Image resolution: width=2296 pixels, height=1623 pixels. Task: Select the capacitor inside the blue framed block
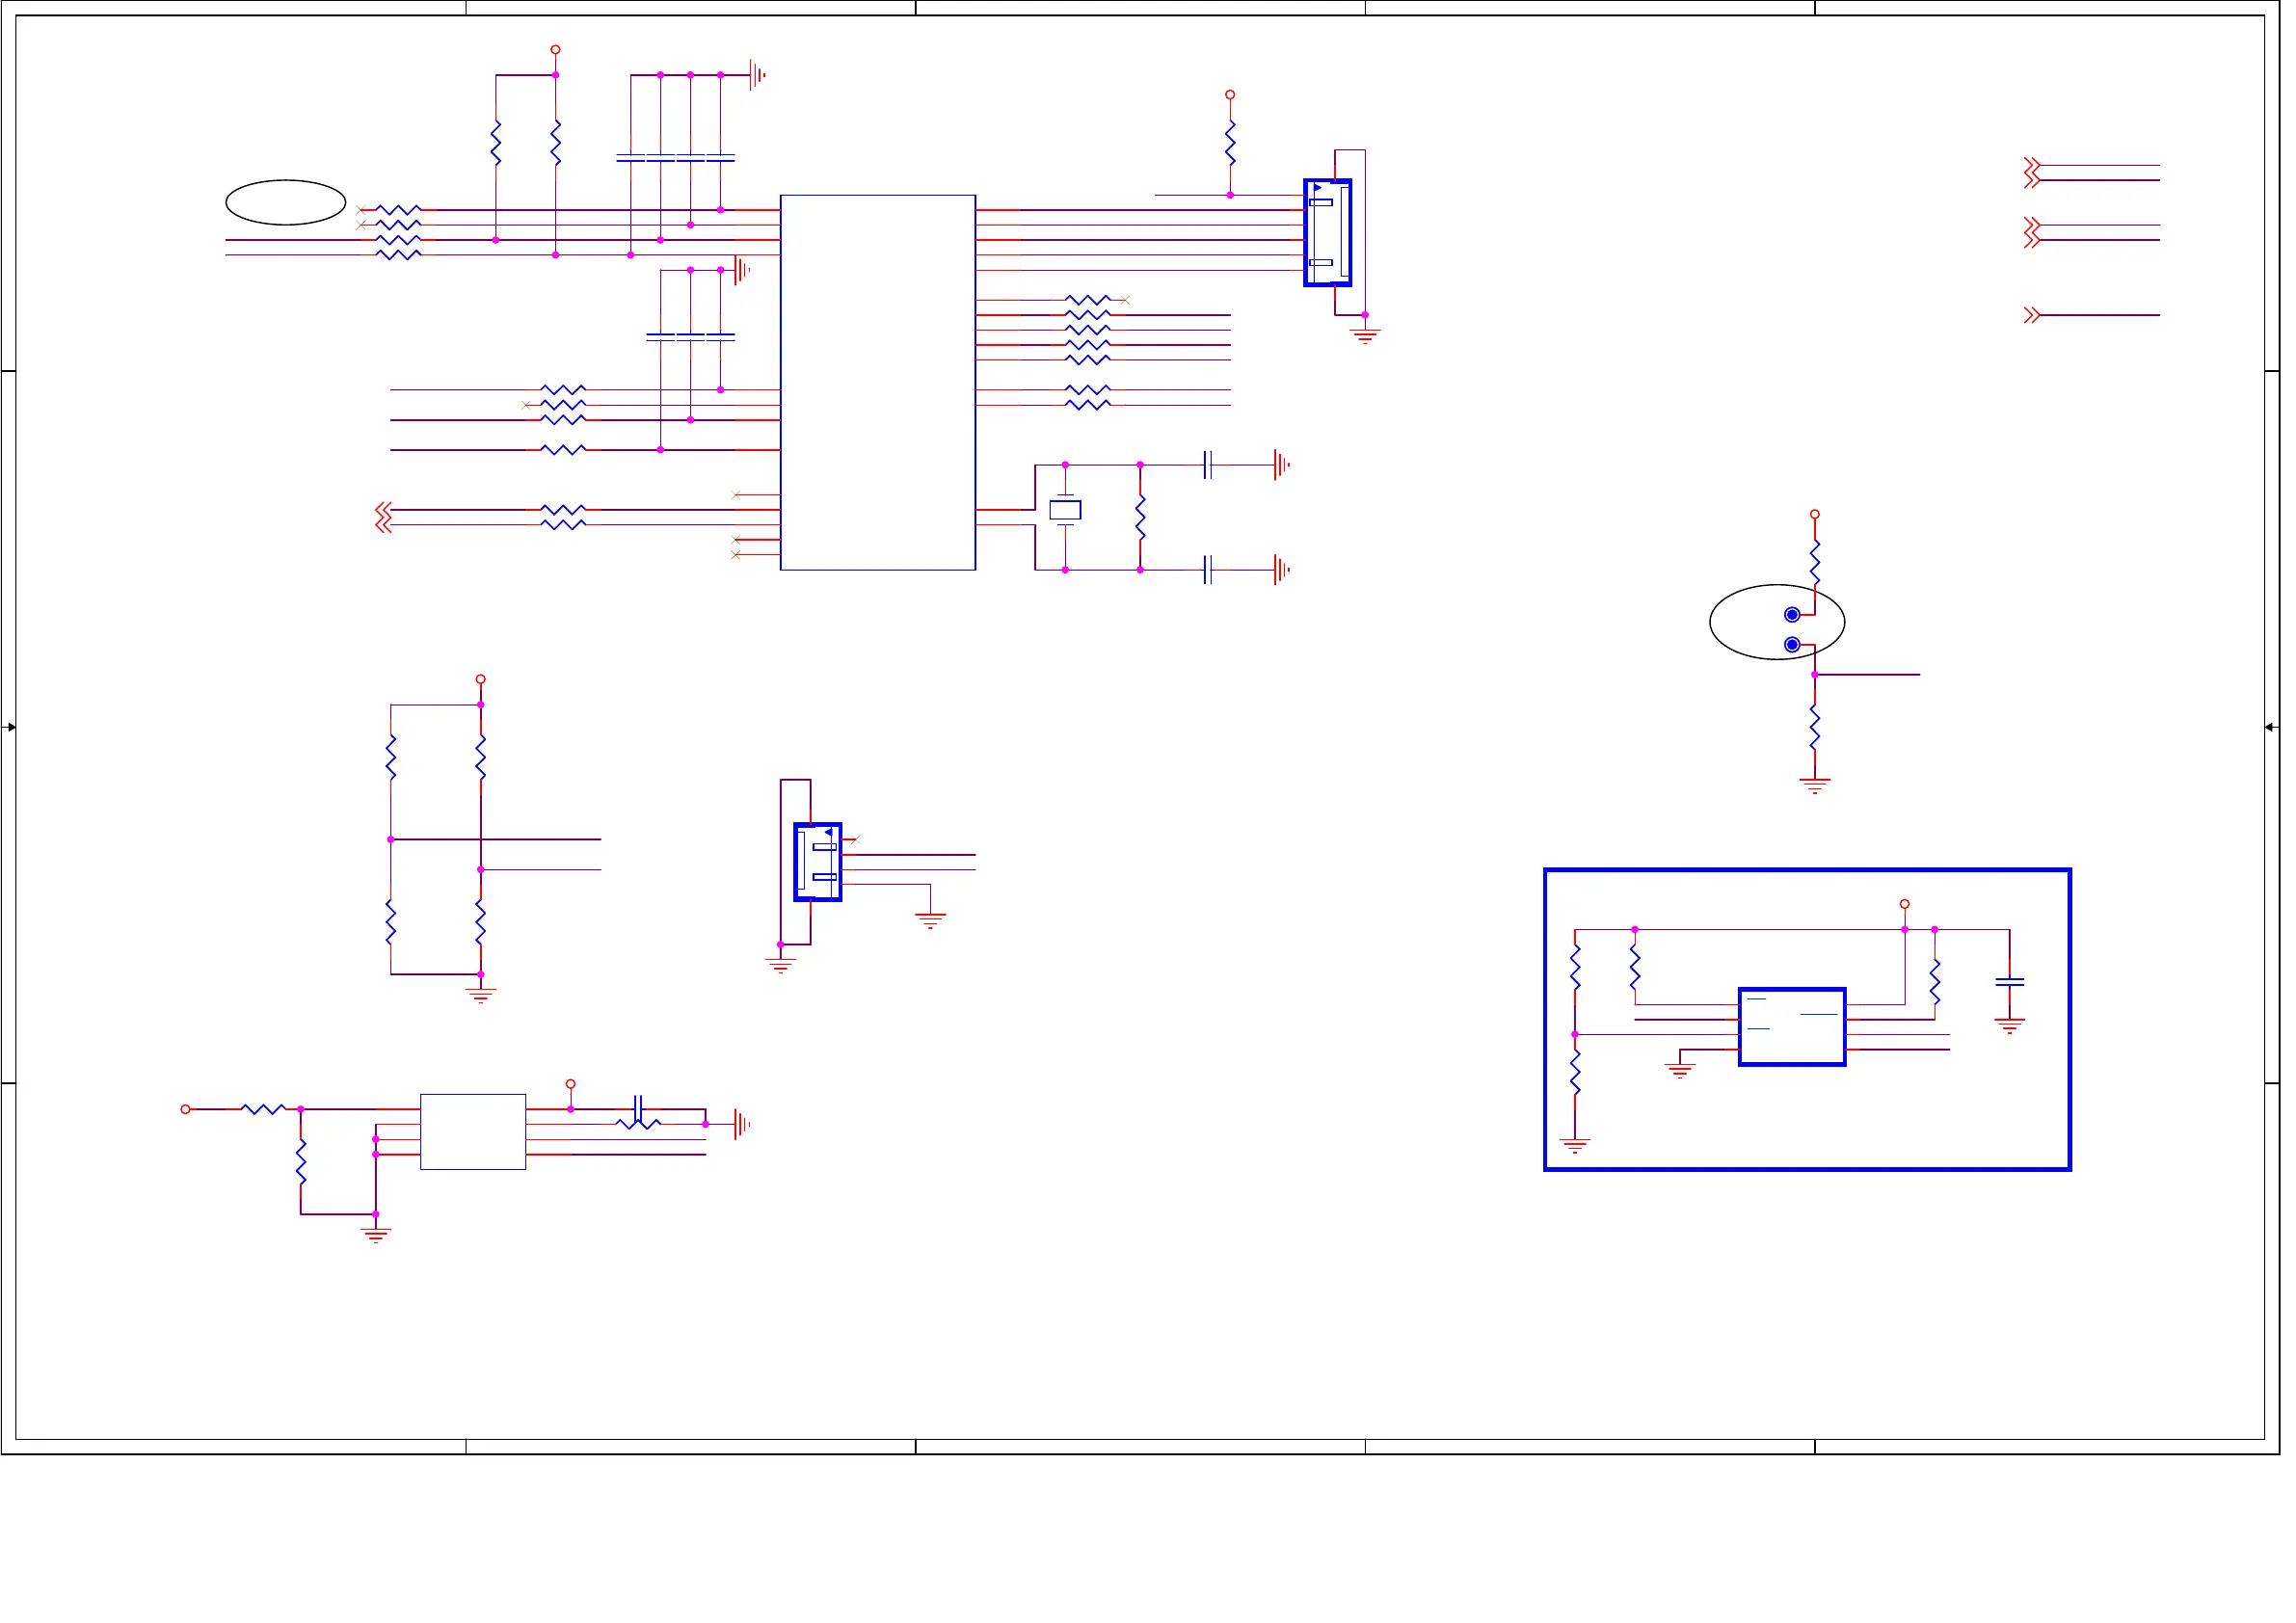tap(2009, 982)
